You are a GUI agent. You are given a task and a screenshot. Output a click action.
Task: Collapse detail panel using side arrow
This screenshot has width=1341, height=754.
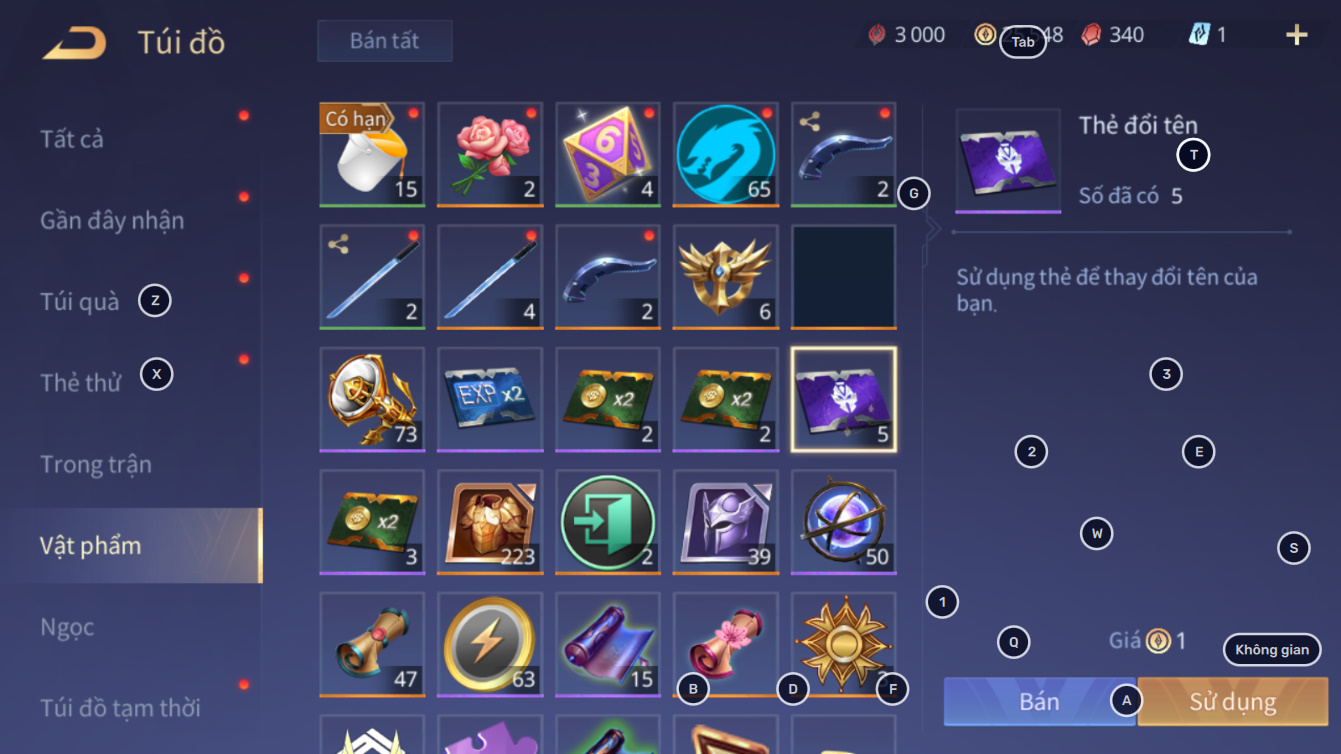[x=933, y=229]
